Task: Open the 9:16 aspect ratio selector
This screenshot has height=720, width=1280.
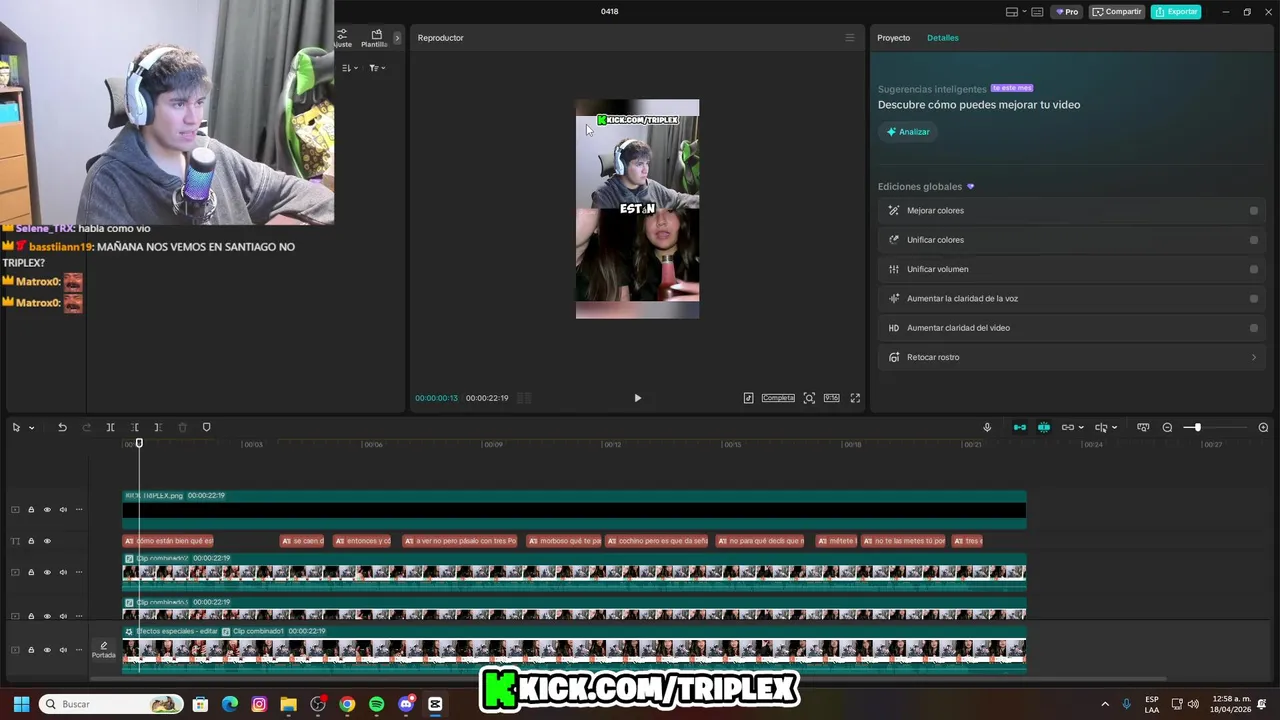Action: [831, 398]
